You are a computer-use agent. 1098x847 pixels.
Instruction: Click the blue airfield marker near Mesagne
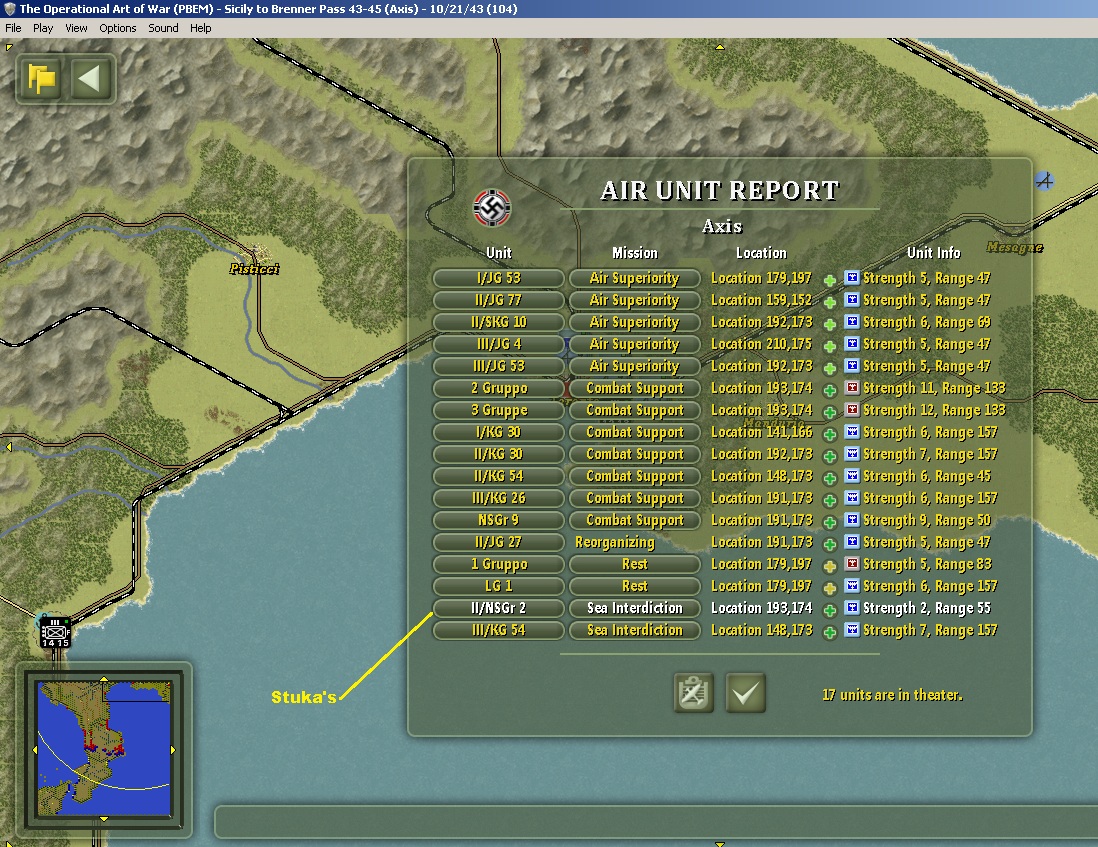click(1045, 181)
